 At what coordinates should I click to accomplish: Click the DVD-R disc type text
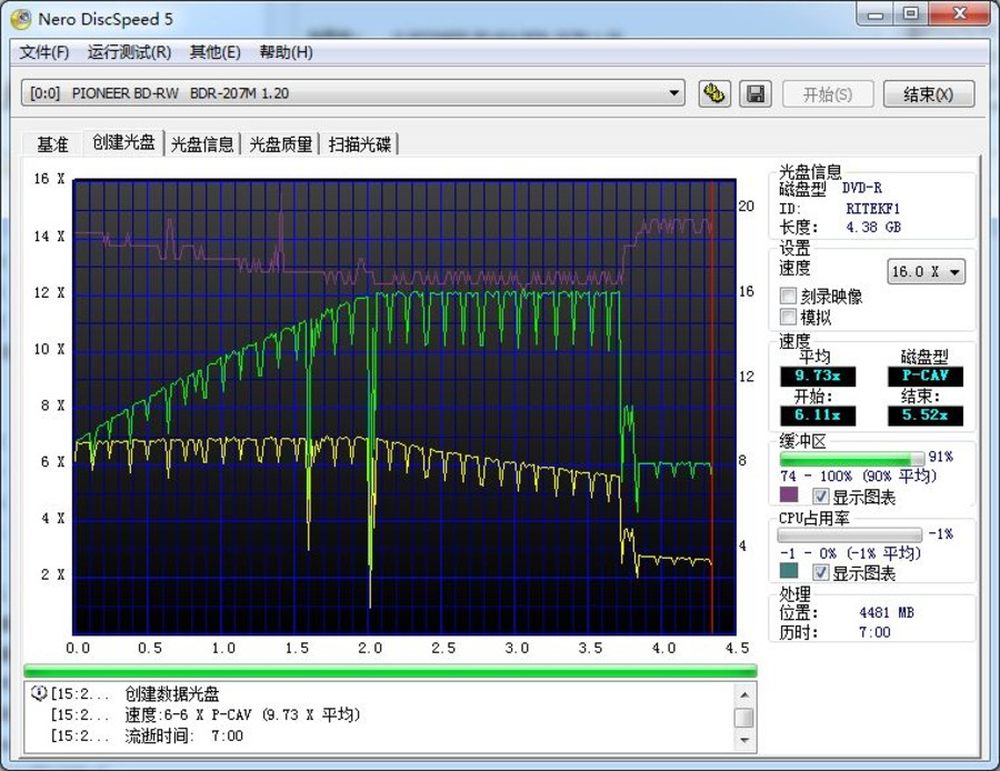tap(862, 188)
